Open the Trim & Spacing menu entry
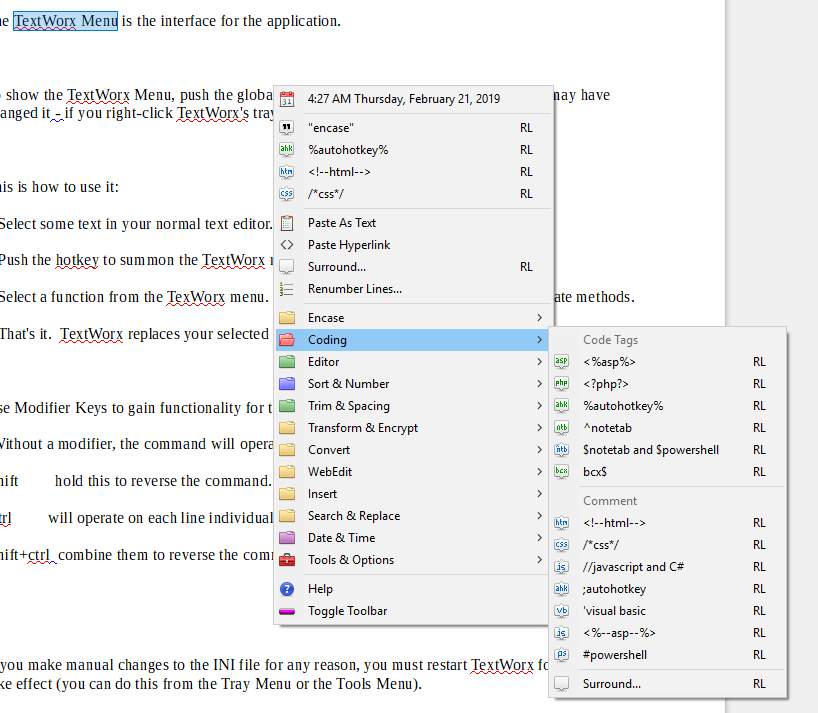Screen dimensions: 818x713 coord(414,405)
